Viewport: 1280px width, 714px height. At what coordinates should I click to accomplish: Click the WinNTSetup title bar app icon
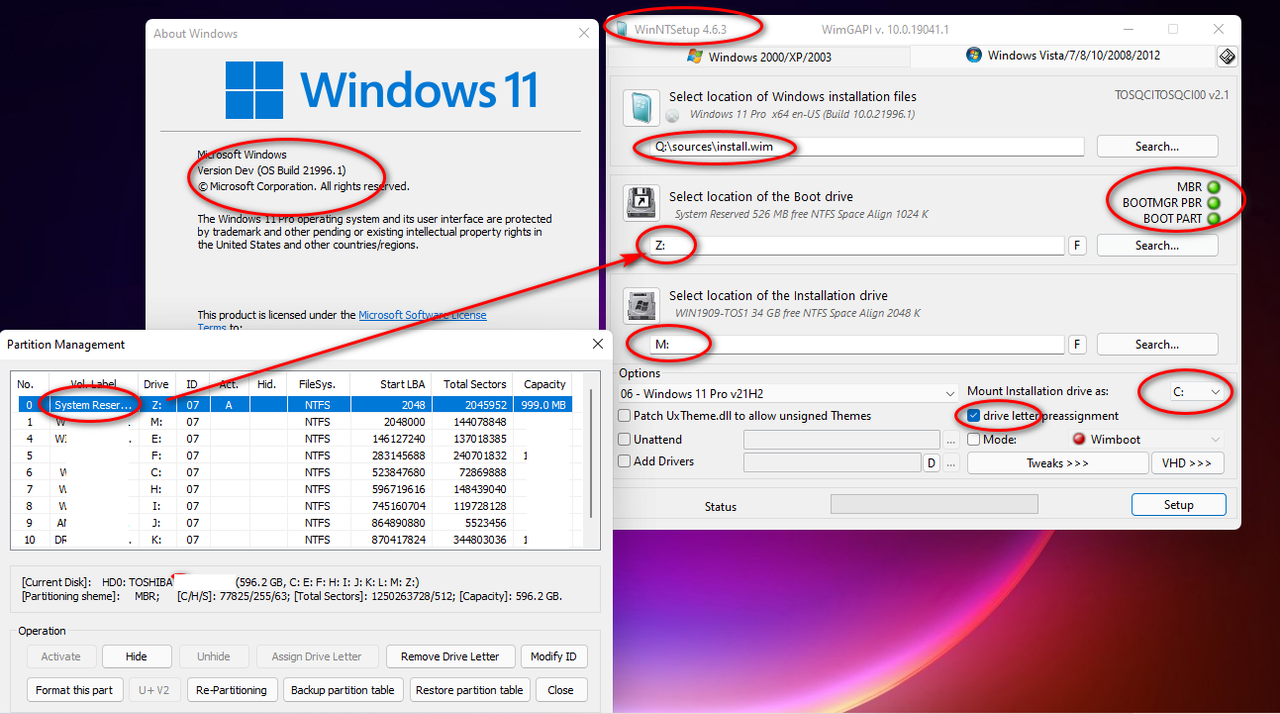coord(622,29)
